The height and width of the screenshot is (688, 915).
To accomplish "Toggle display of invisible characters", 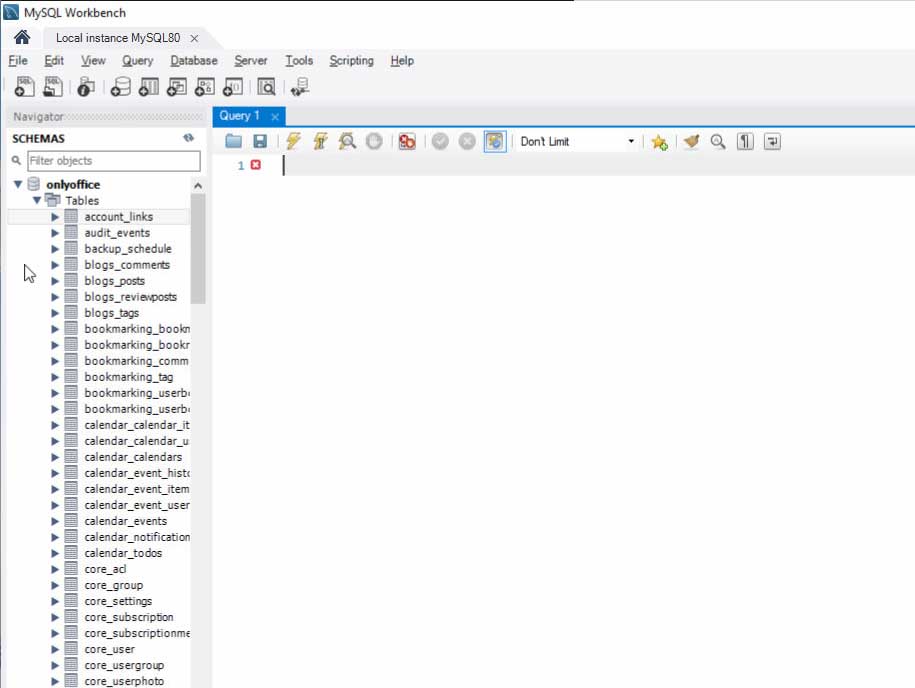I will [x=744, y=141].
